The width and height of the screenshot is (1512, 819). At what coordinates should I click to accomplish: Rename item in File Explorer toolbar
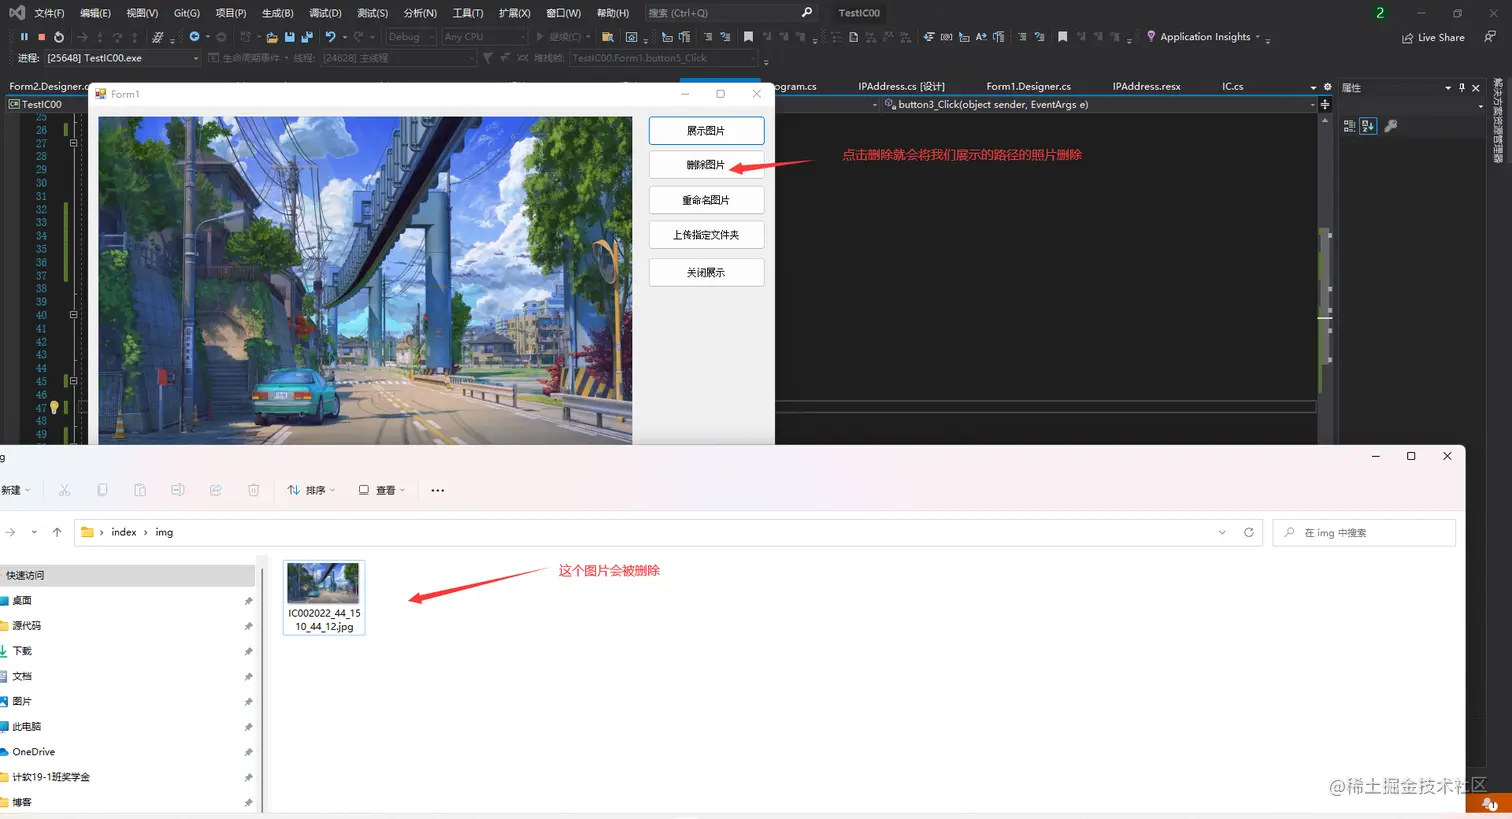click(178, 490)
